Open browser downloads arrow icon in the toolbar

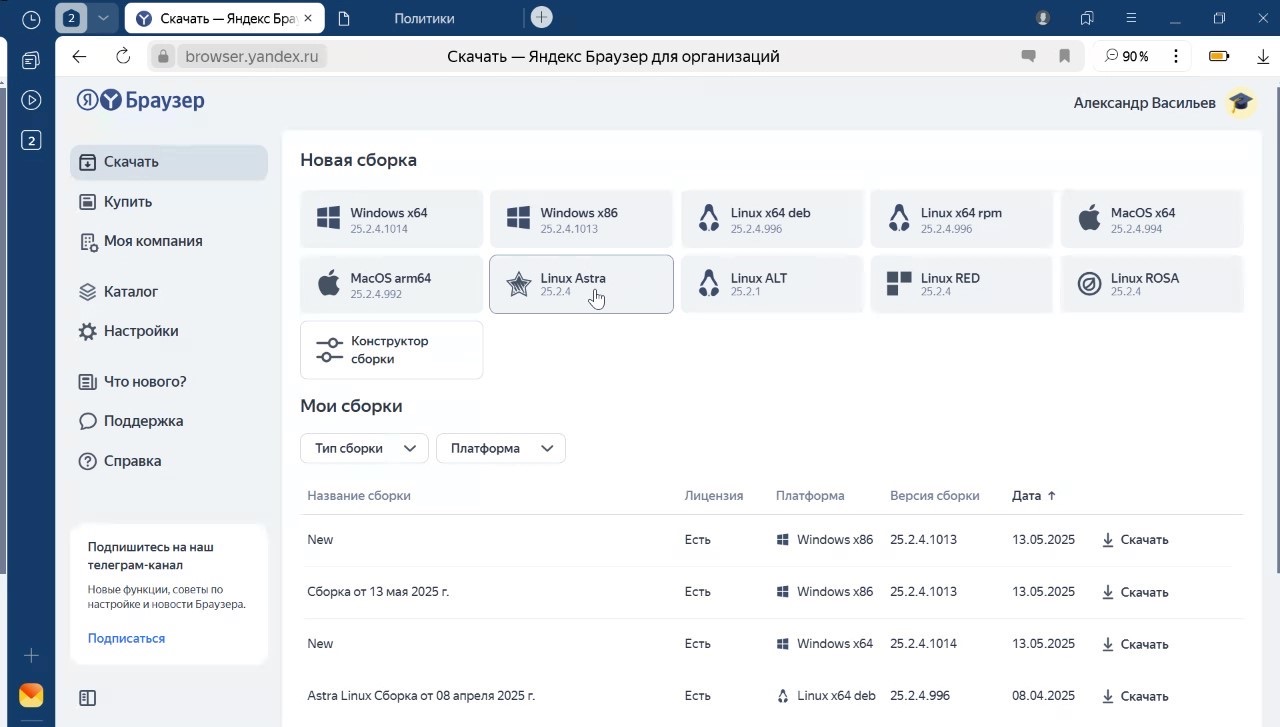point(1263,57)
